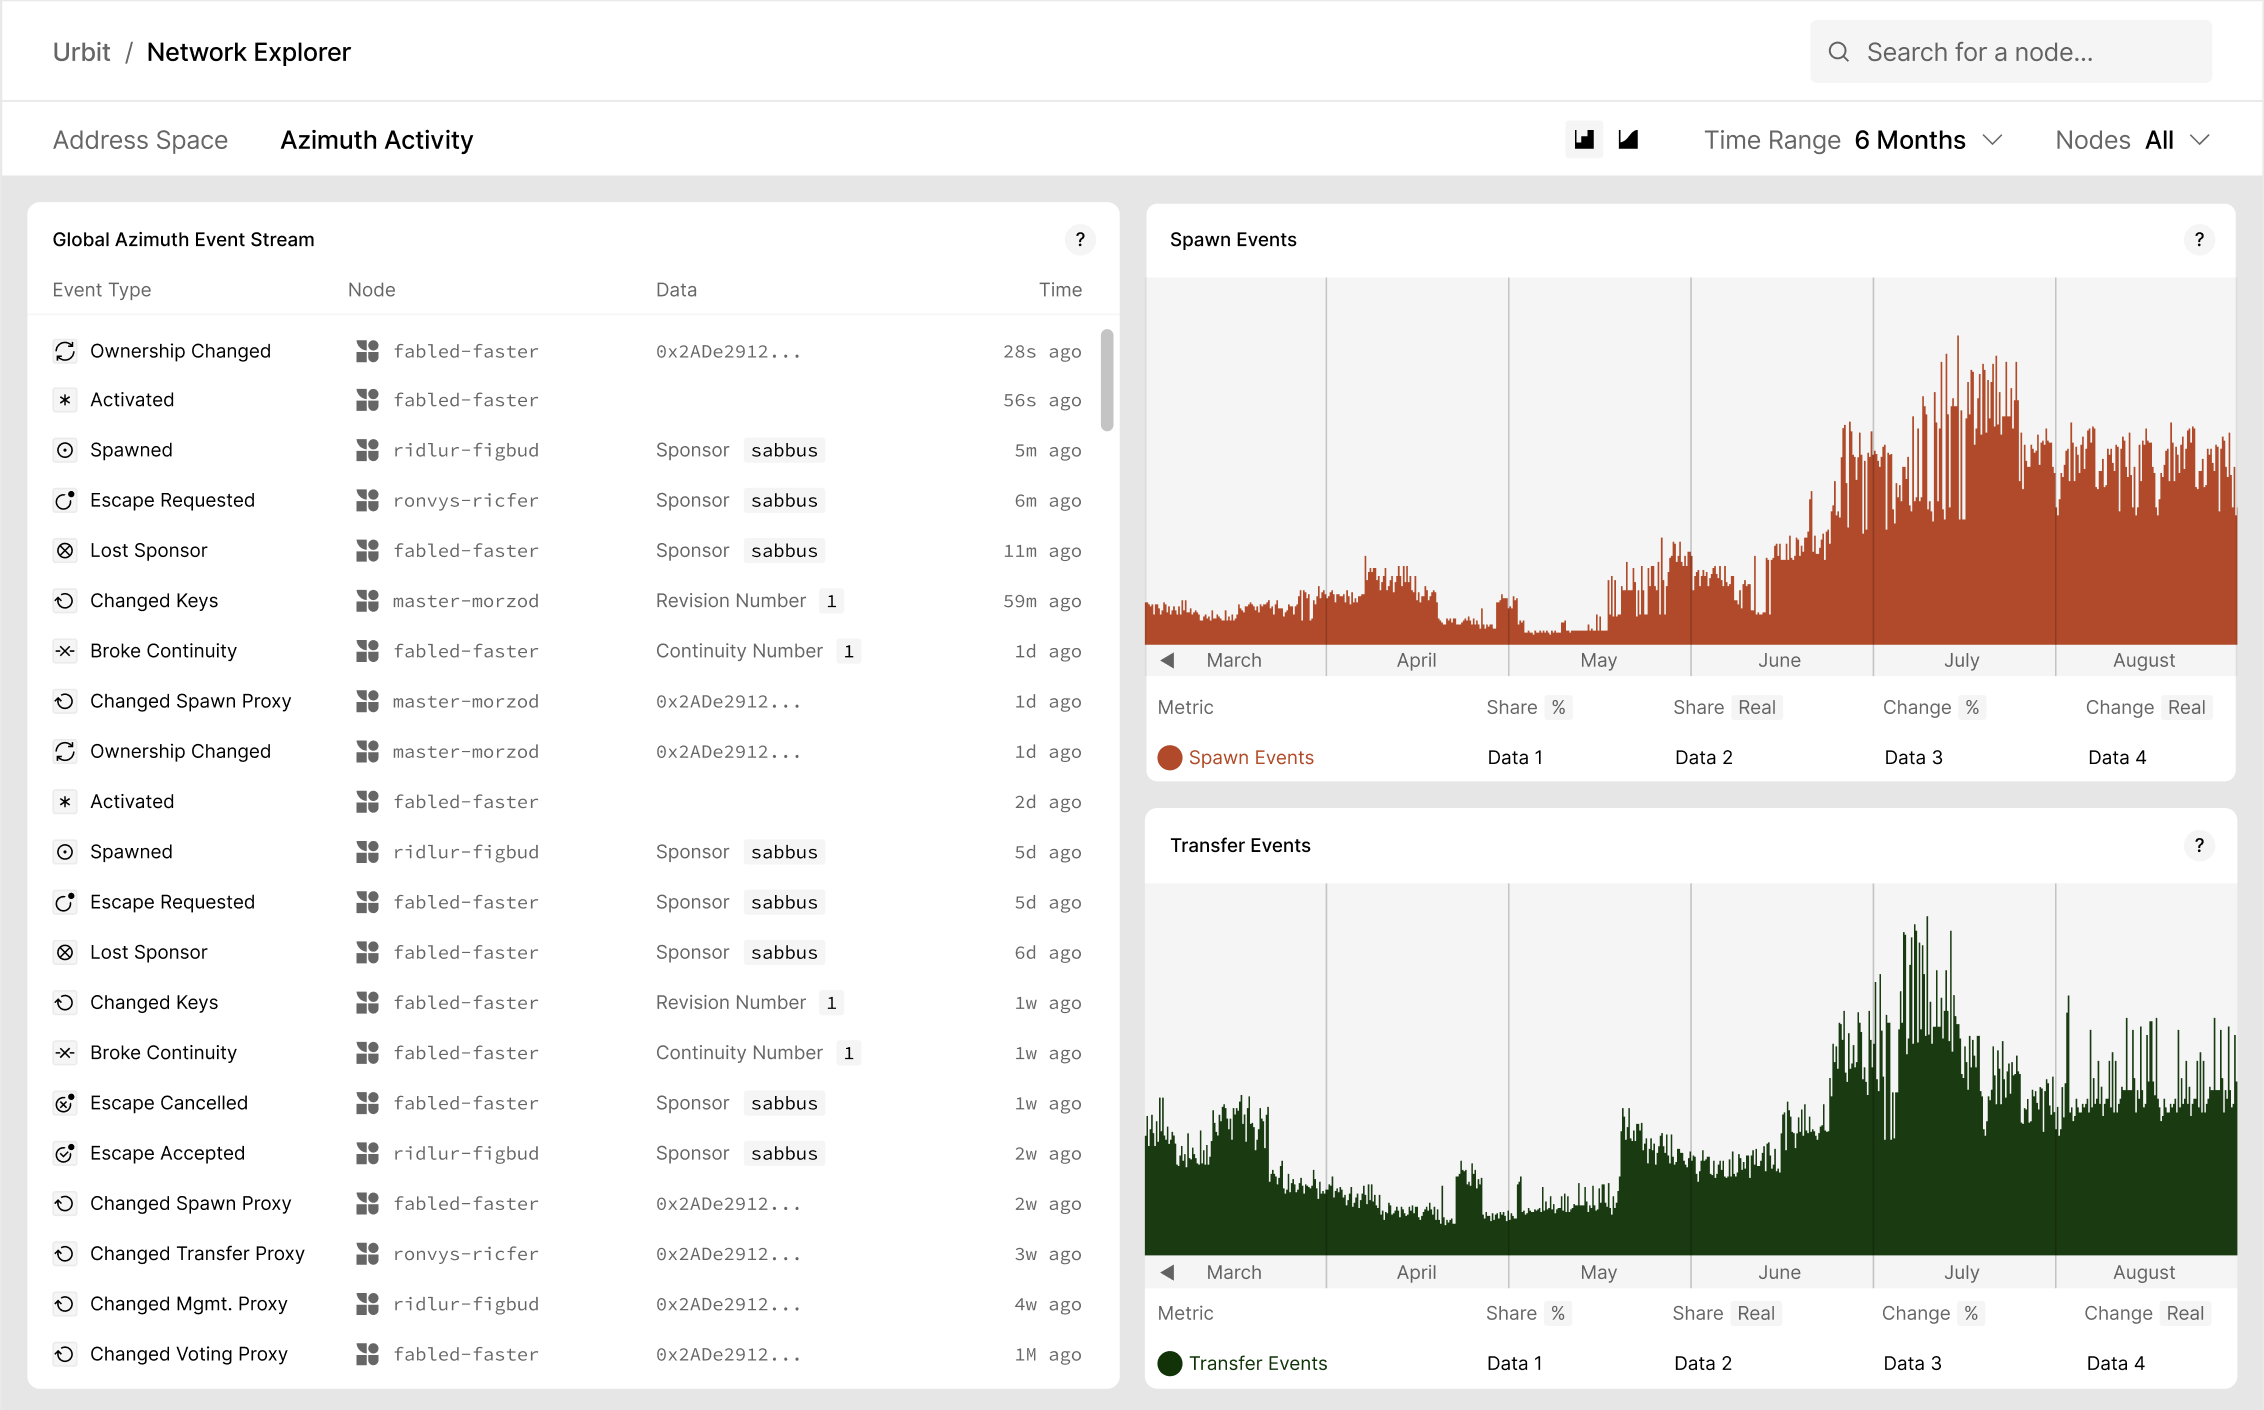Click sigil icon beside ridlur-figbud 5m ago

click(x=367, y=450)
